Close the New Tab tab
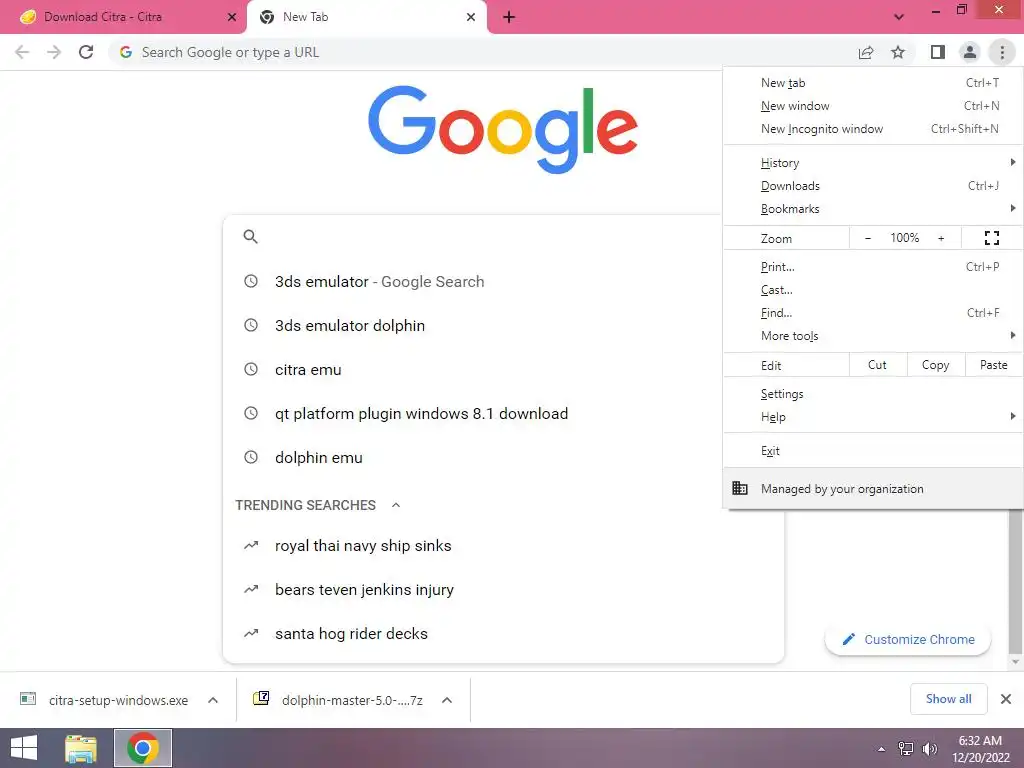The height and width of the screenshot is (768, 1024). [x=471, y=17]
